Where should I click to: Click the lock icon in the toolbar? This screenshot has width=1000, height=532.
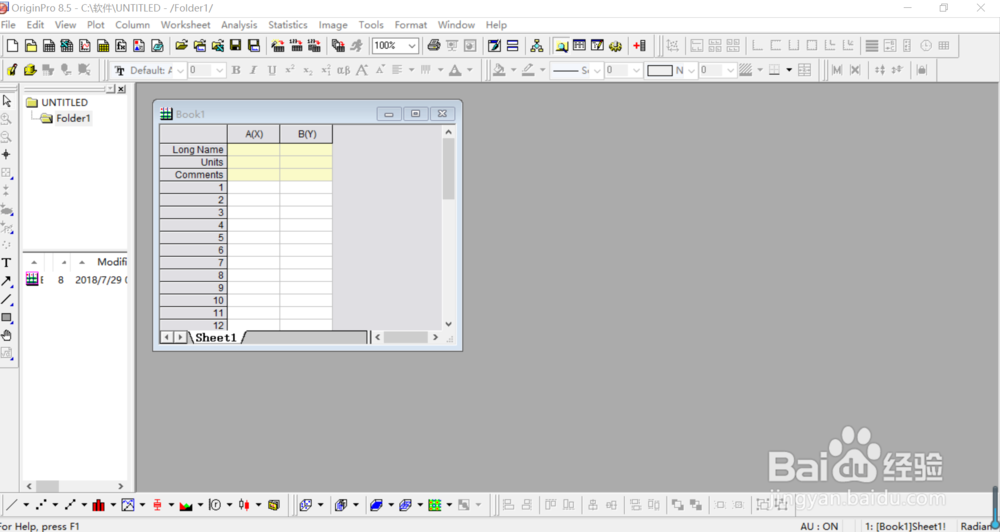click(x=922, y=70)
